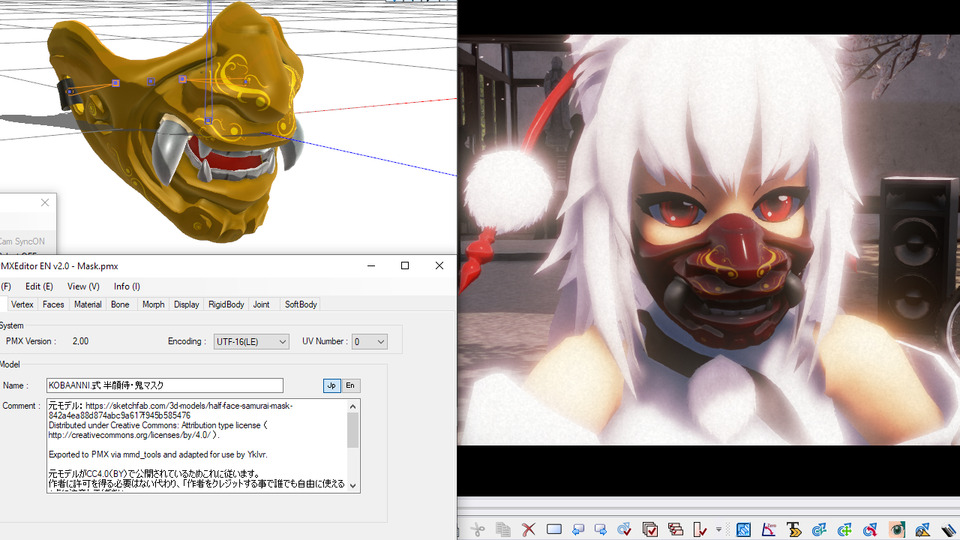The image size is (960, 540).
Task: Open the Edit (E) menu
Action: [39, 286]
